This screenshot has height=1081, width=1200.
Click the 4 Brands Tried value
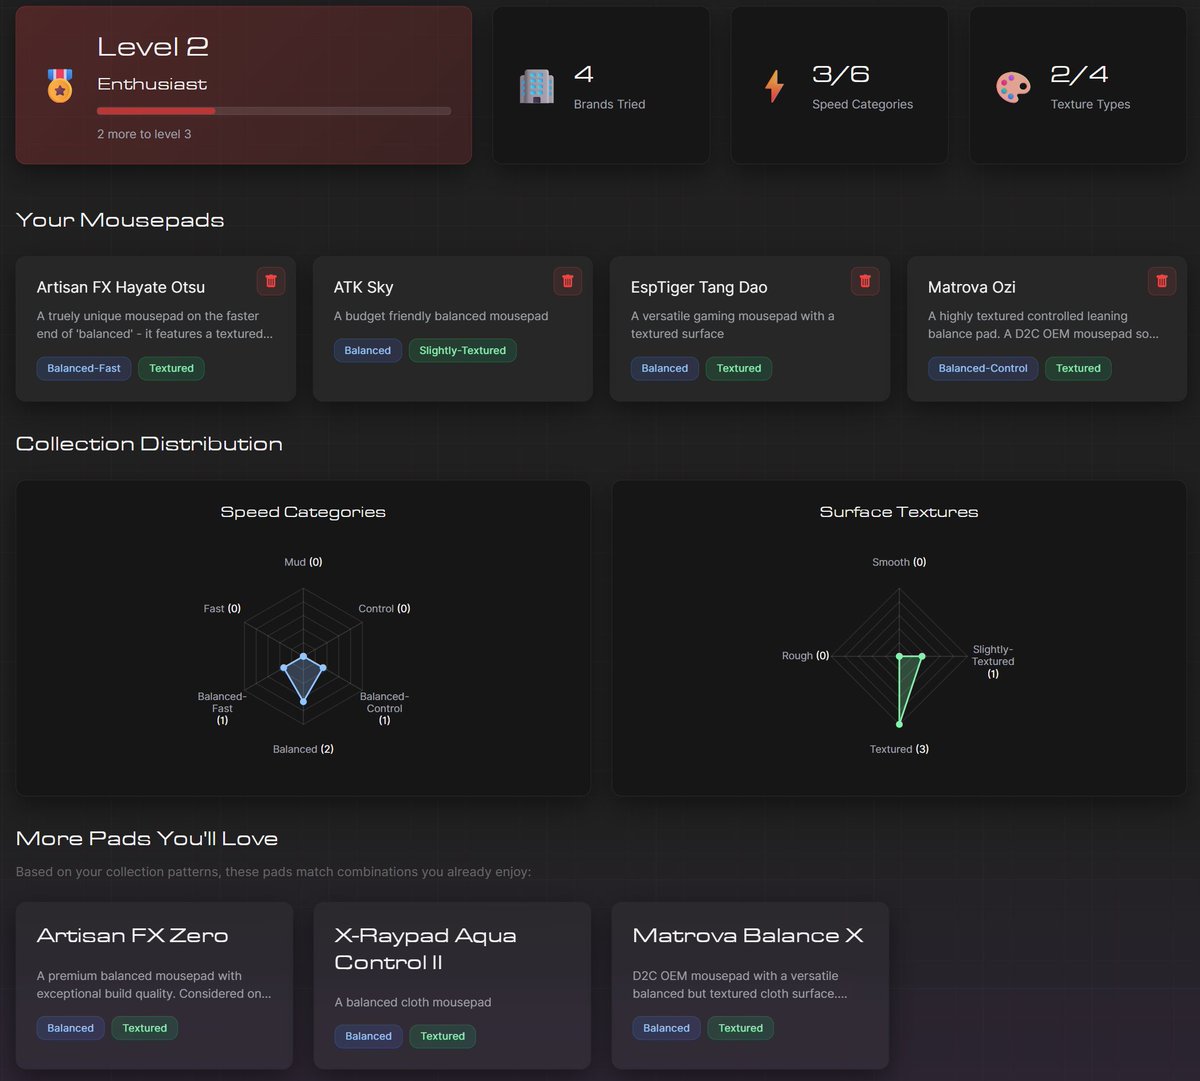tap(584, 74)
